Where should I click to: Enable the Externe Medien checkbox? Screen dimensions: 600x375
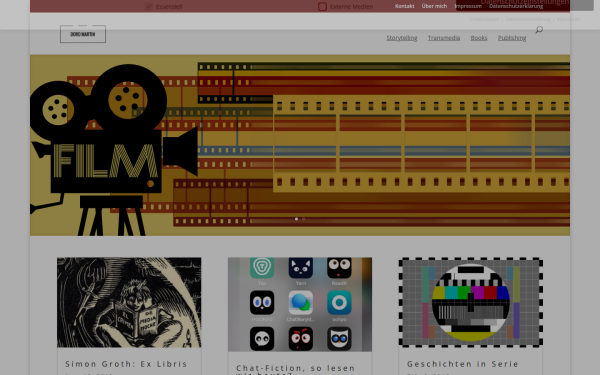322,7
